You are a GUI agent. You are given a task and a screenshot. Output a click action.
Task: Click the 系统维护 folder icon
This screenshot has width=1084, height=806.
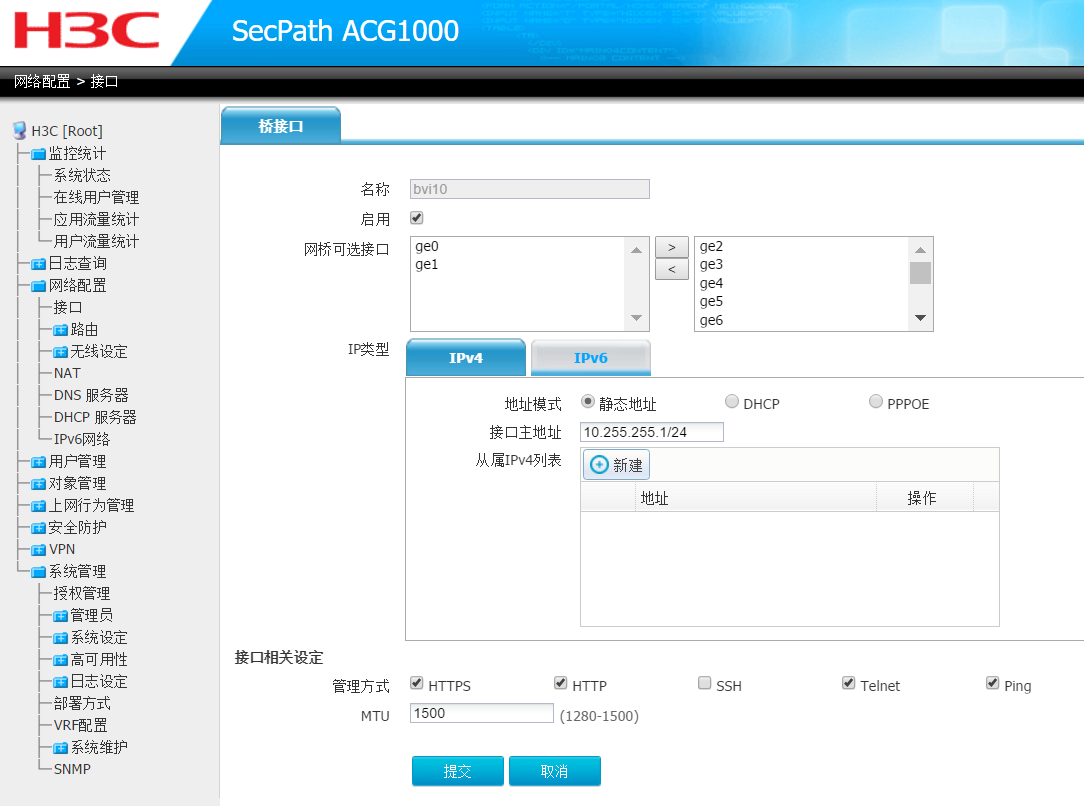click(x=60, y=747)
